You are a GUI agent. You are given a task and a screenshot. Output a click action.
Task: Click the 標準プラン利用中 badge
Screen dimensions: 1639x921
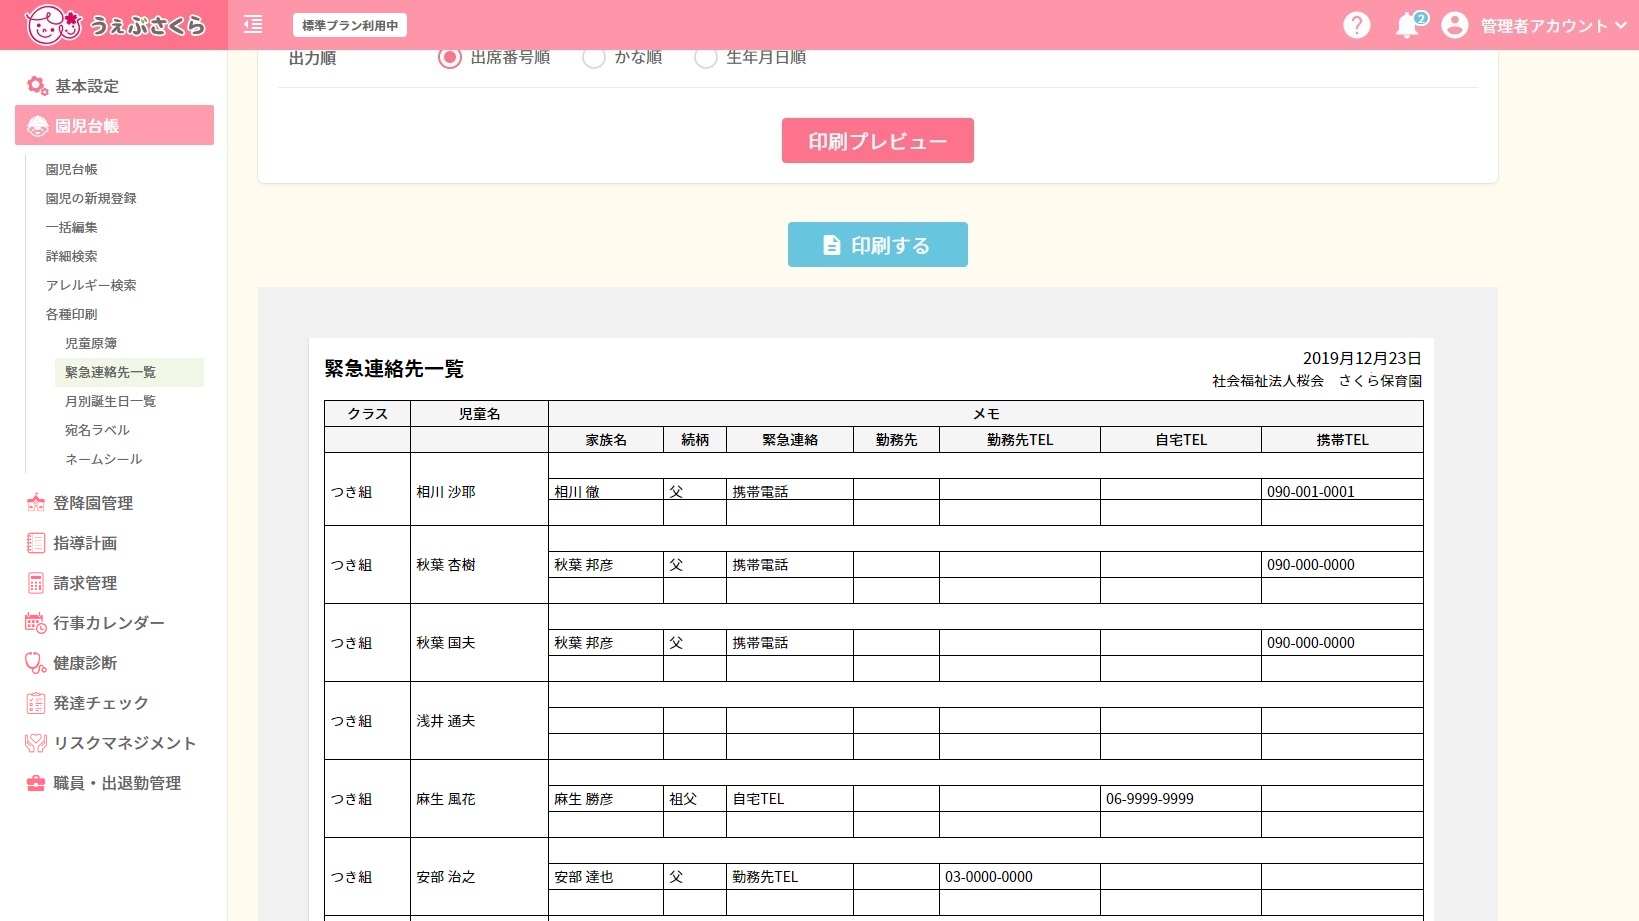tap(350, 25)
